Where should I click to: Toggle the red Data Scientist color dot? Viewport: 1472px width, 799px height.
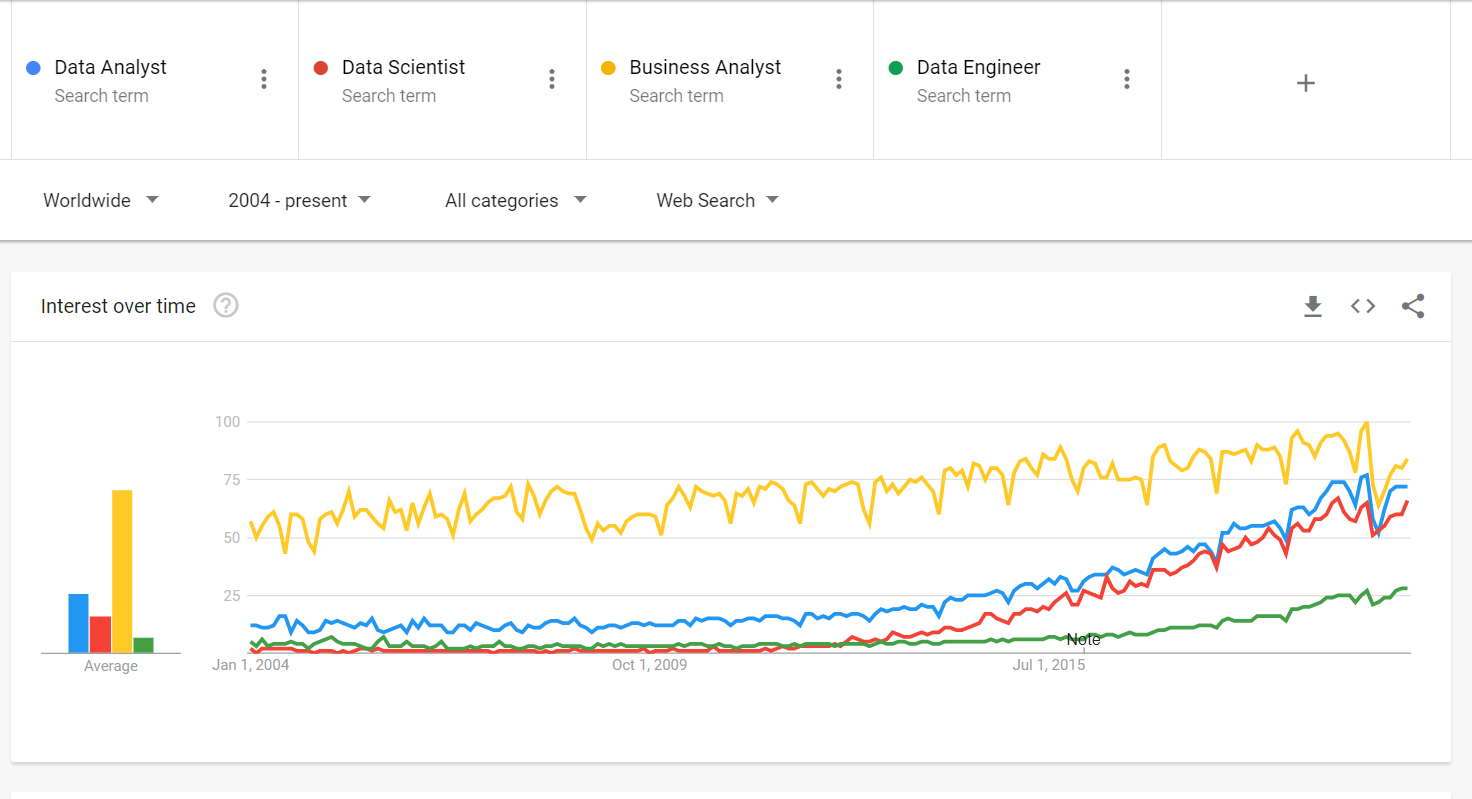320,67
